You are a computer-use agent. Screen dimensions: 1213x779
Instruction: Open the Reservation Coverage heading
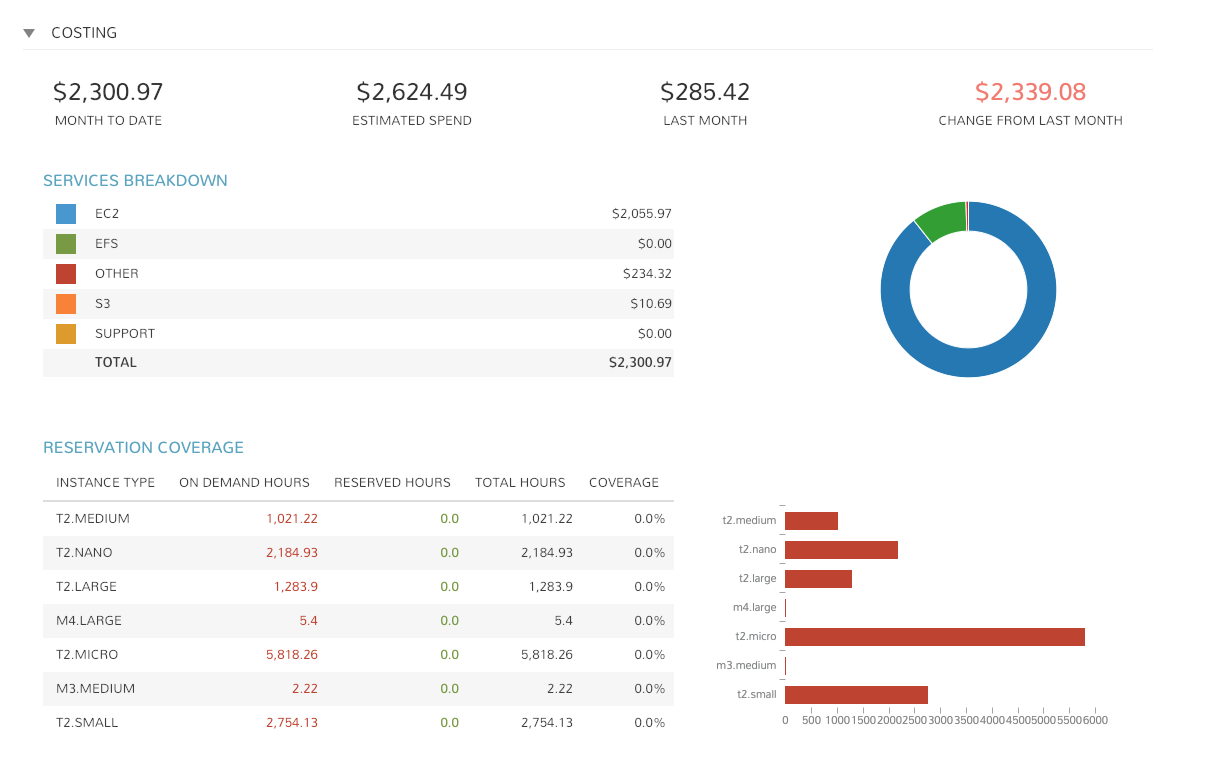[143, 448]
